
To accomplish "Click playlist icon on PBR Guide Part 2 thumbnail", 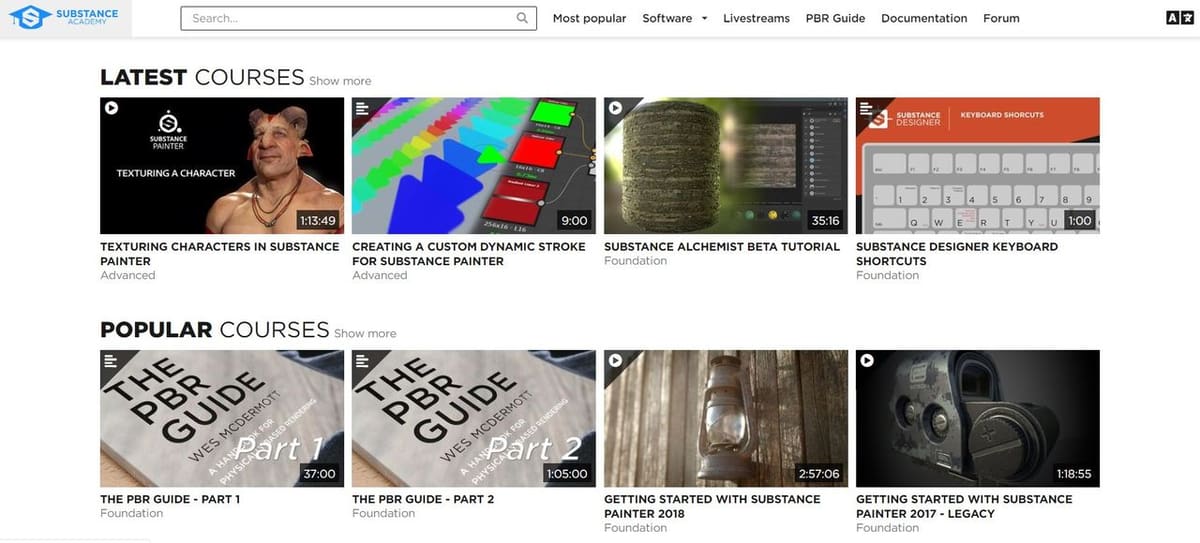I will click(363, 360).
